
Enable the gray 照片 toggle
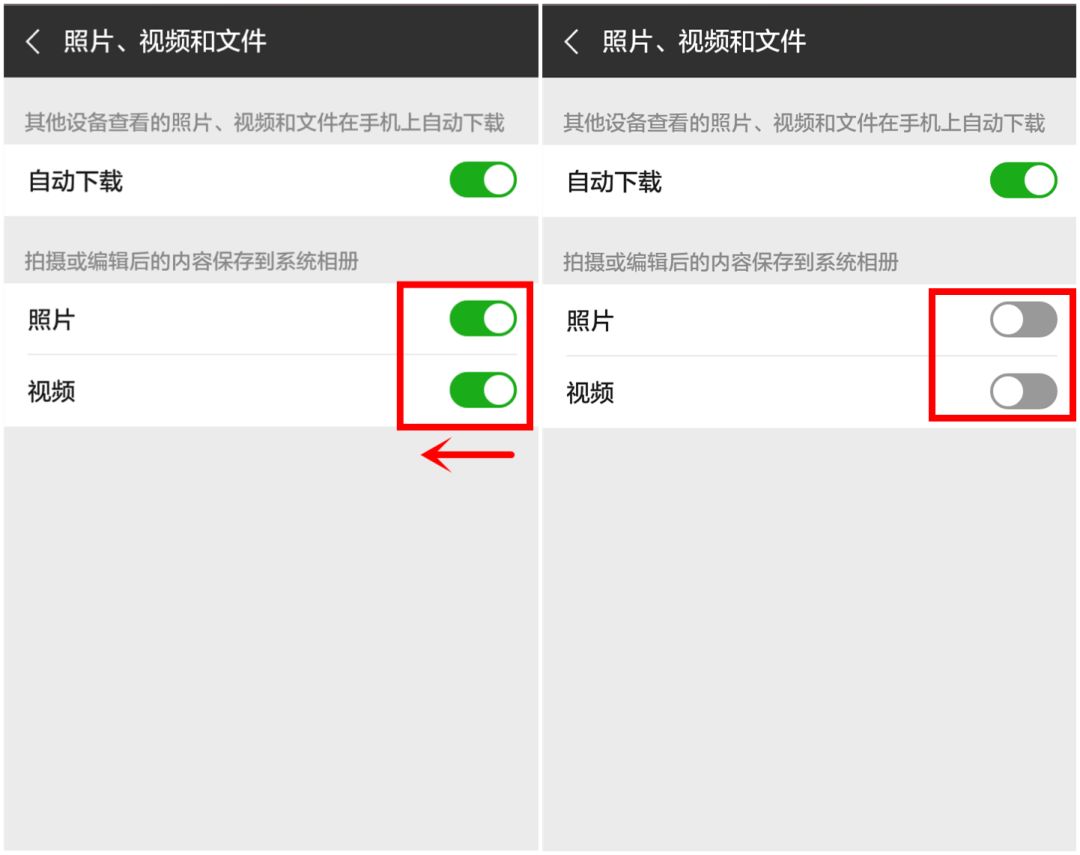click(1024, 320)
